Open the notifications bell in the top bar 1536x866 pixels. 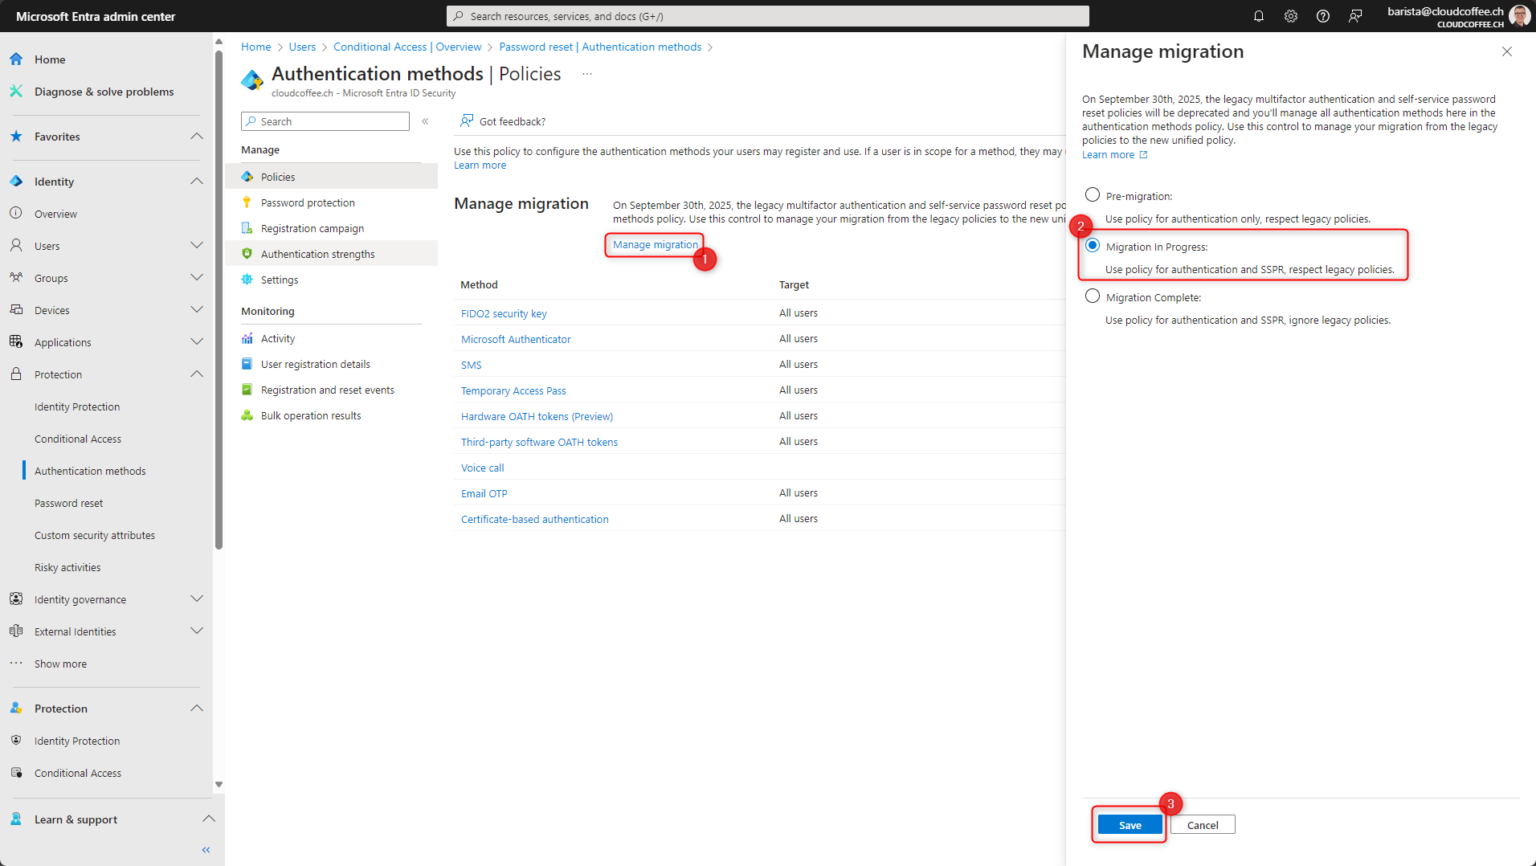coord(1258,15)
